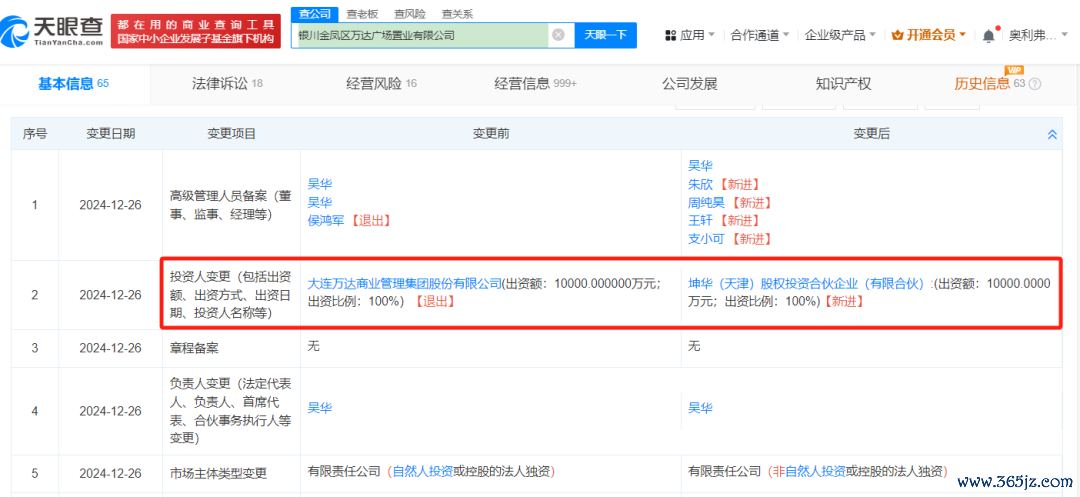Click 吴华 in row 4's 变更前 column
This screenshot has width=1080, height=497.
[320, 408]
